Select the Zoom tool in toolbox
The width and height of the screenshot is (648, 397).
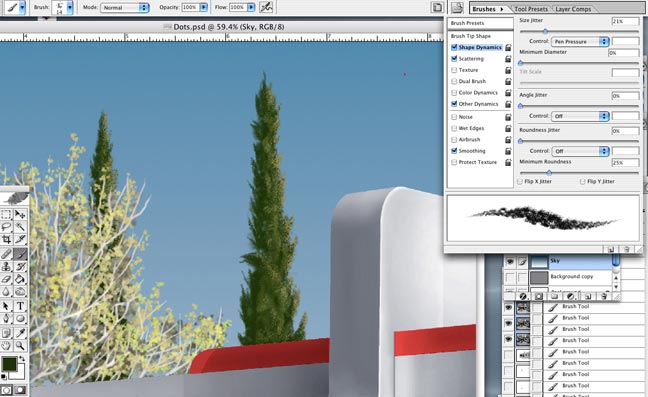pos(20,345)
